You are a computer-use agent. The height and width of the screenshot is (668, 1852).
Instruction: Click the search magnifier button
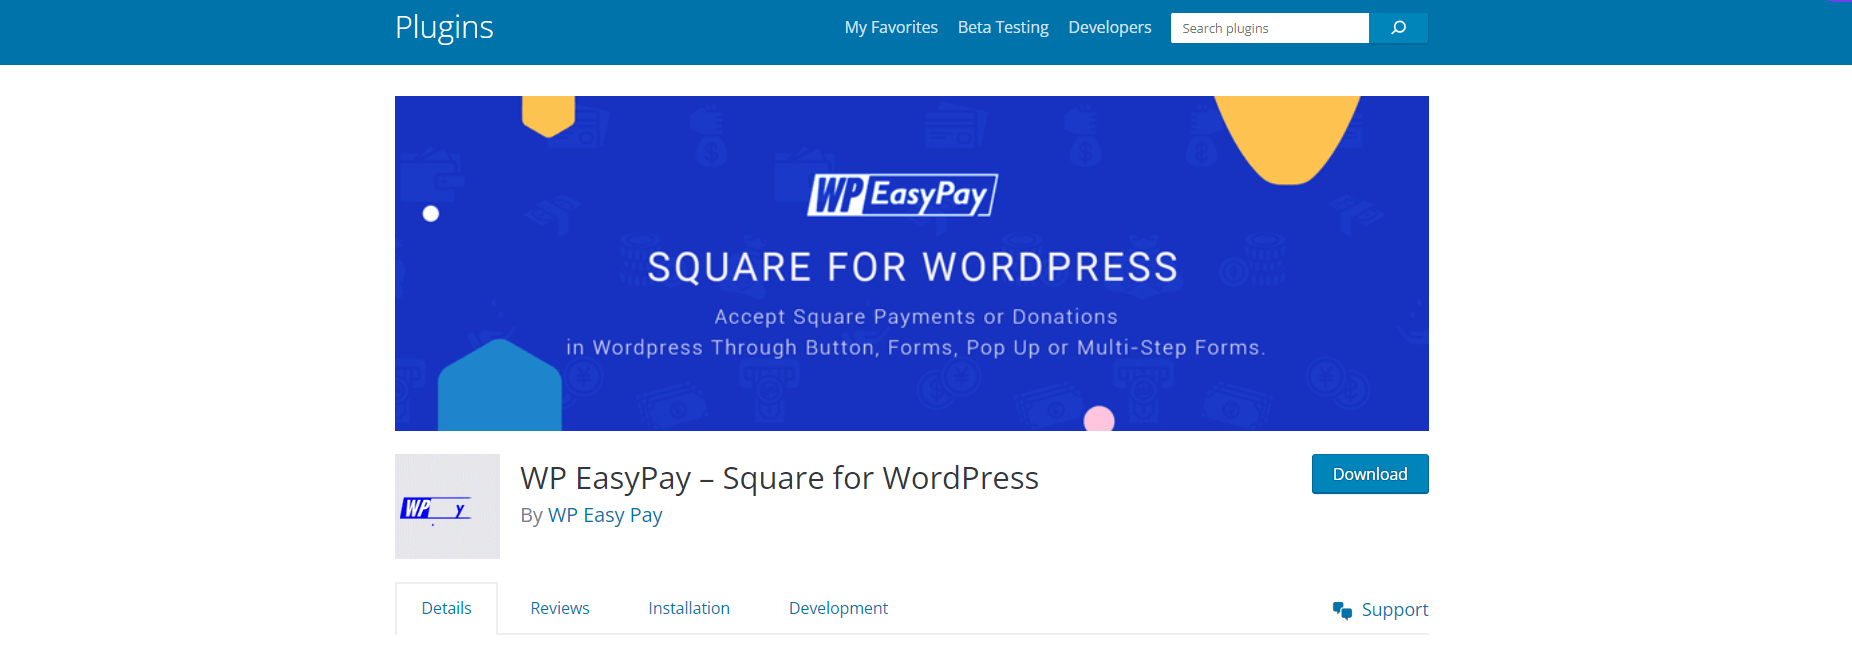[1398, 28]
